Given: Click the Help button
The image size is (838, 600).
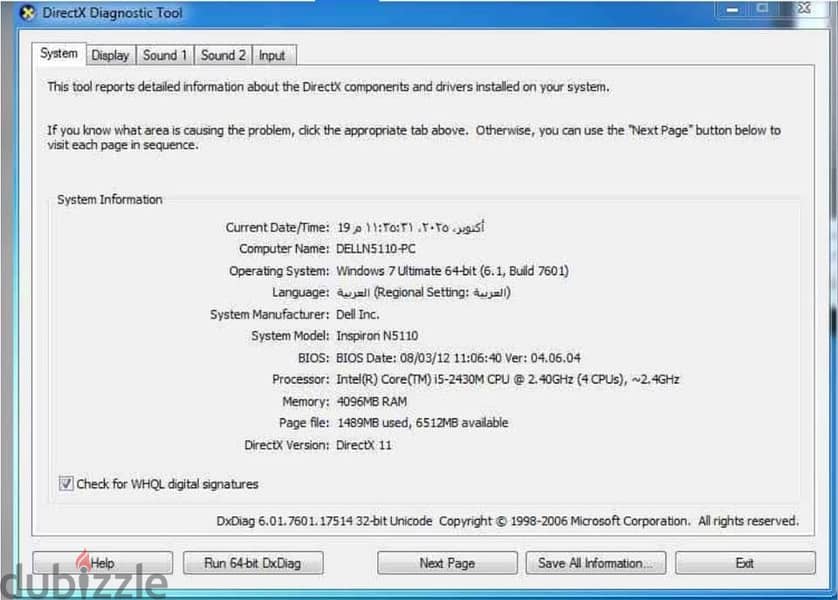Looking at the screenshot, I should click(x=103, y=563).
